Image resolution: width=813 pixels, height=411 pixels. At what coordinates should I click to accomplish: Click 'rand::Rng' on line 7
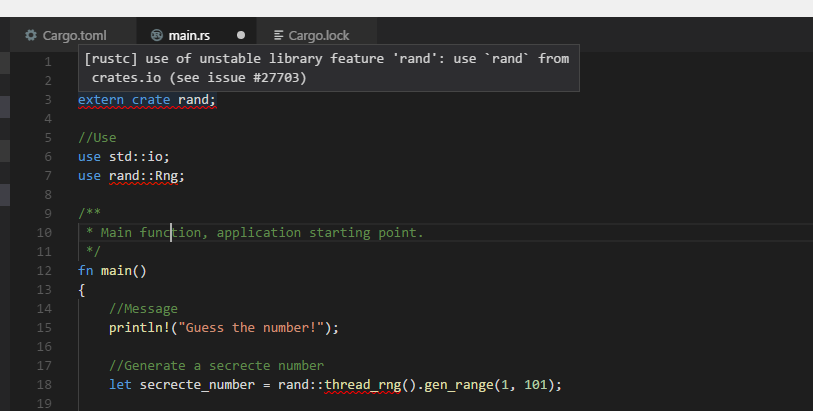coord(144,176)
